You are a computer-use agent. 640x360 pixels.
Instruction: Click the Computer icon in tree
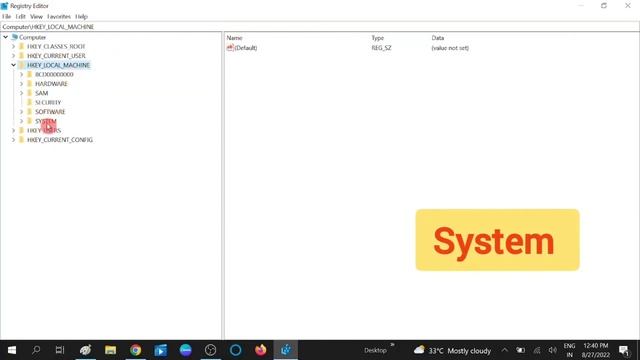click(x=15, y=37)
